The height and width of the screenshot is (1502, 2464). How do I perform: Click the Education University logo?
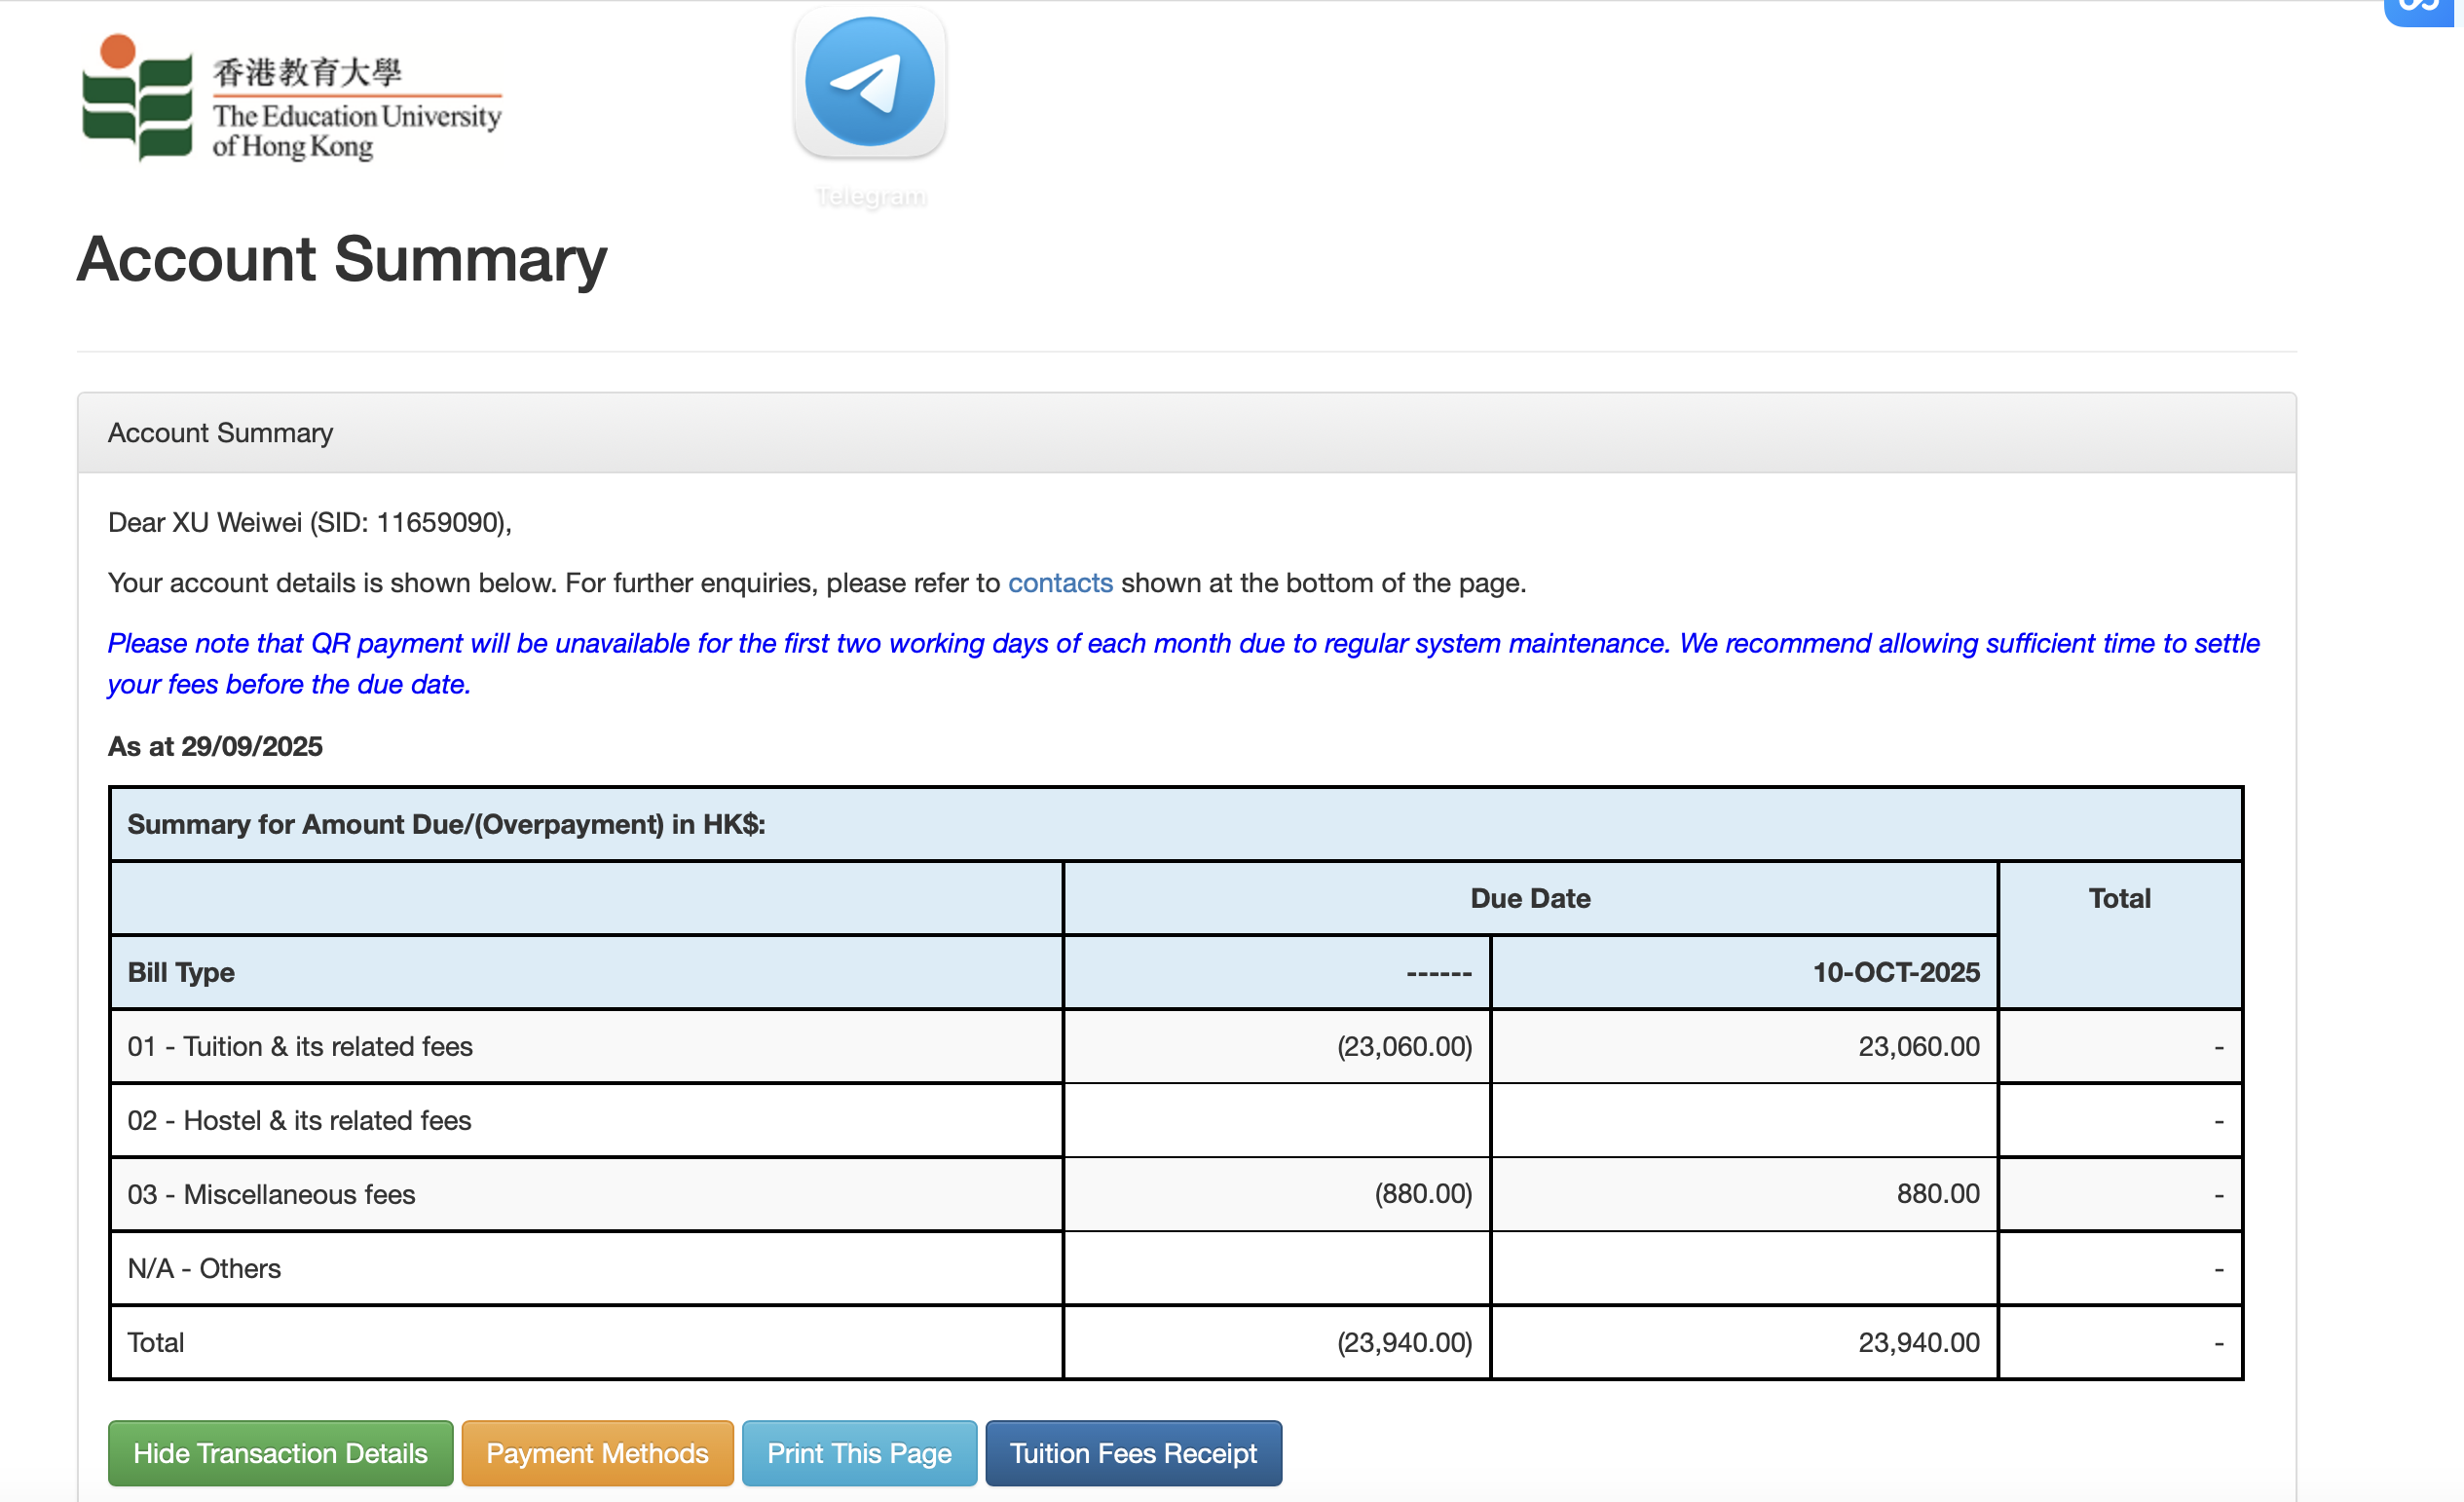tap(291, 99)
